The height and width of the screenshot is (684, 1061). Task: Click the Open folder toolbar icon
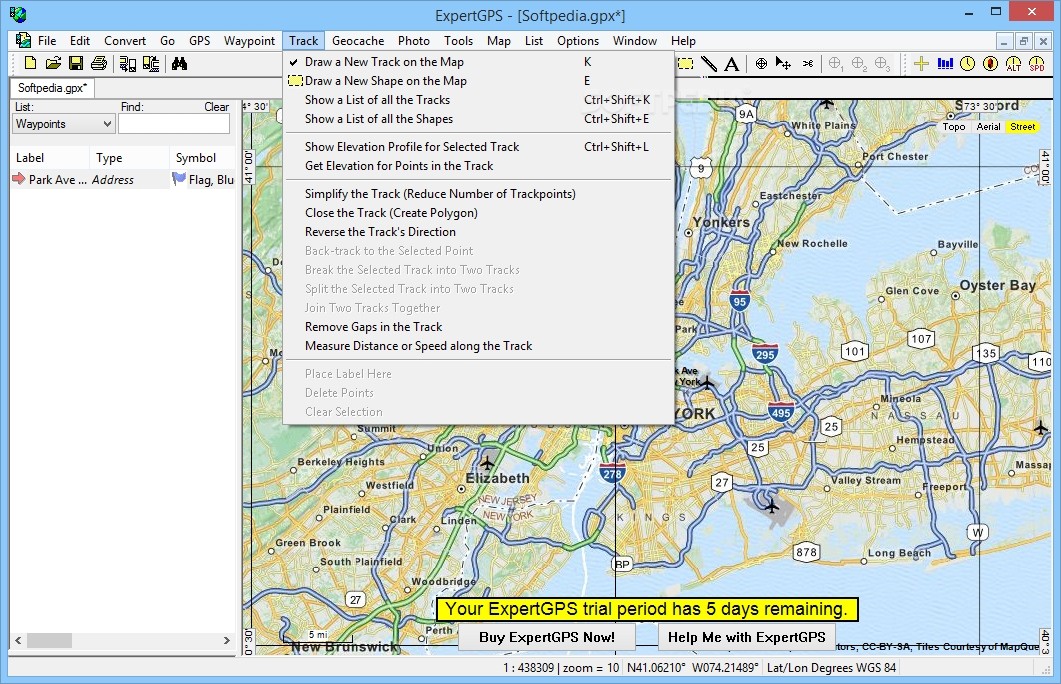[x=53, y=64]
